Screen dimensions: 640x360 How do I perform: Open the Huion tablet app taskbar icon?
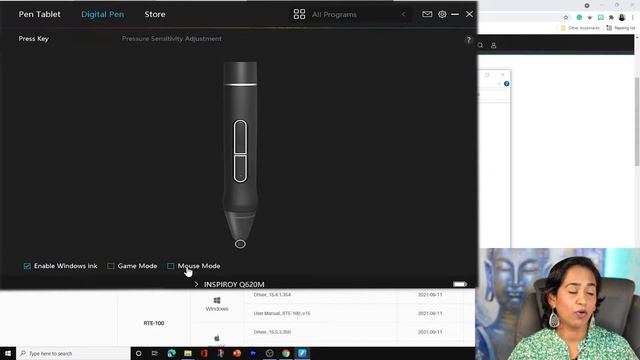tap(302, 353)
